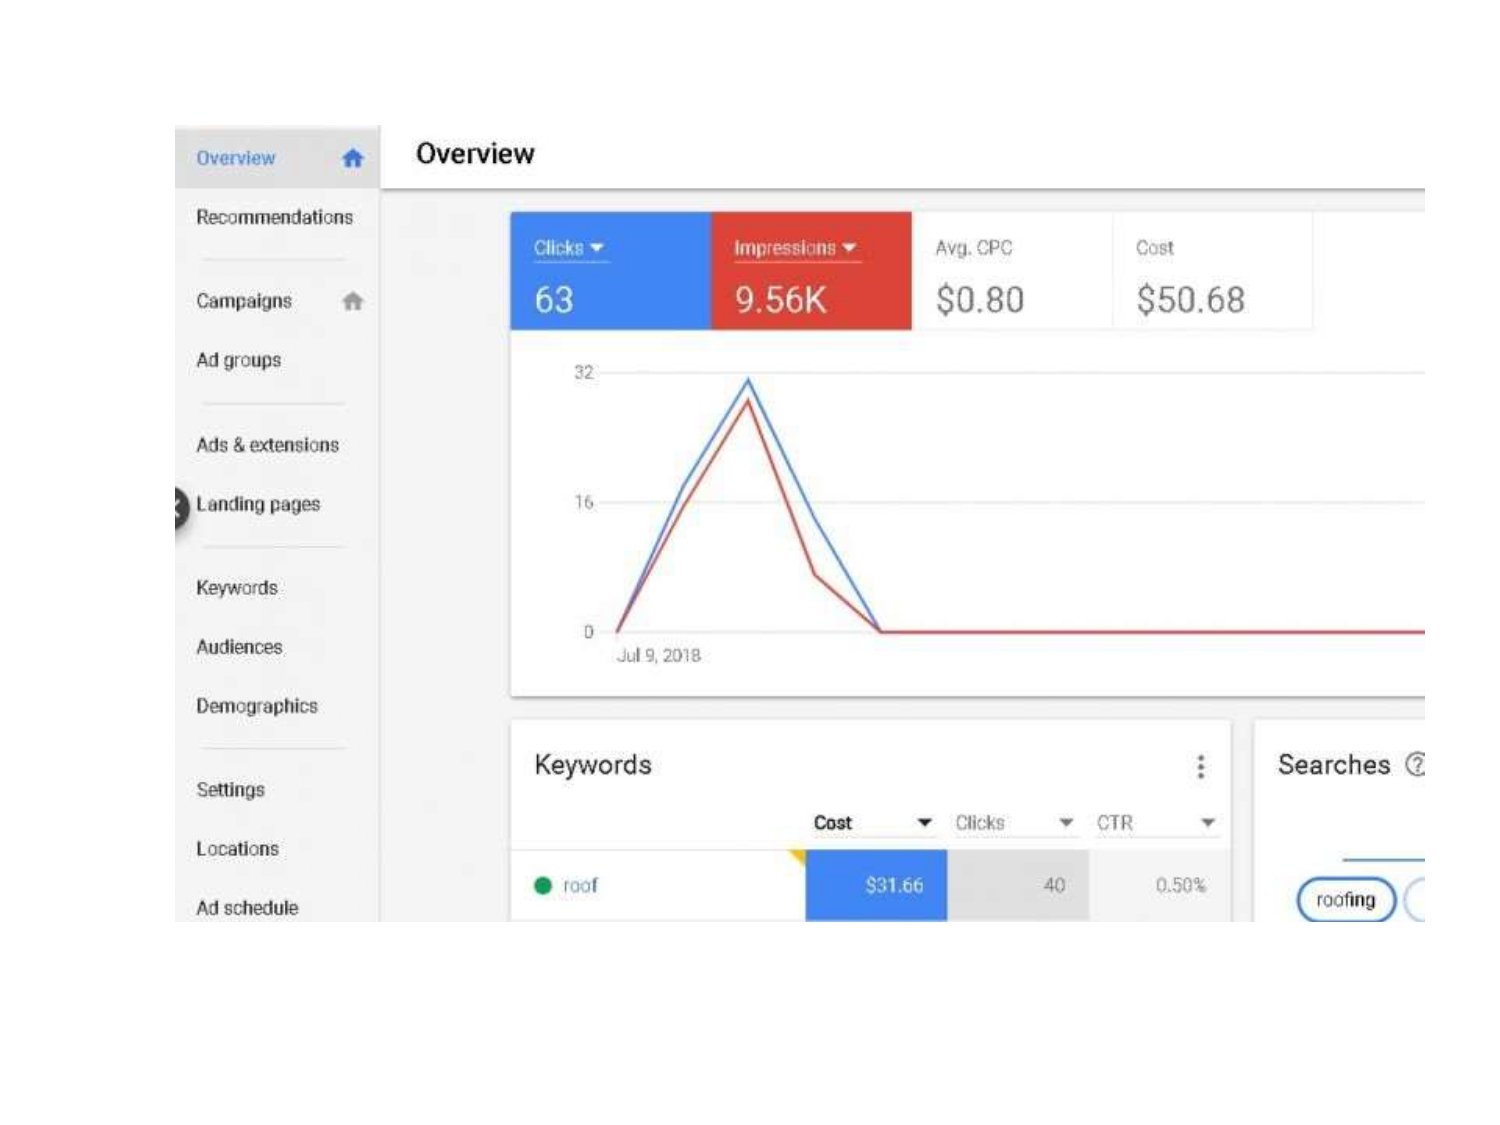The height and width of the screenshot is (1125, 1500).
Task: Collapse the sidebar using the dark arrow handle
Action: (179, 507)
